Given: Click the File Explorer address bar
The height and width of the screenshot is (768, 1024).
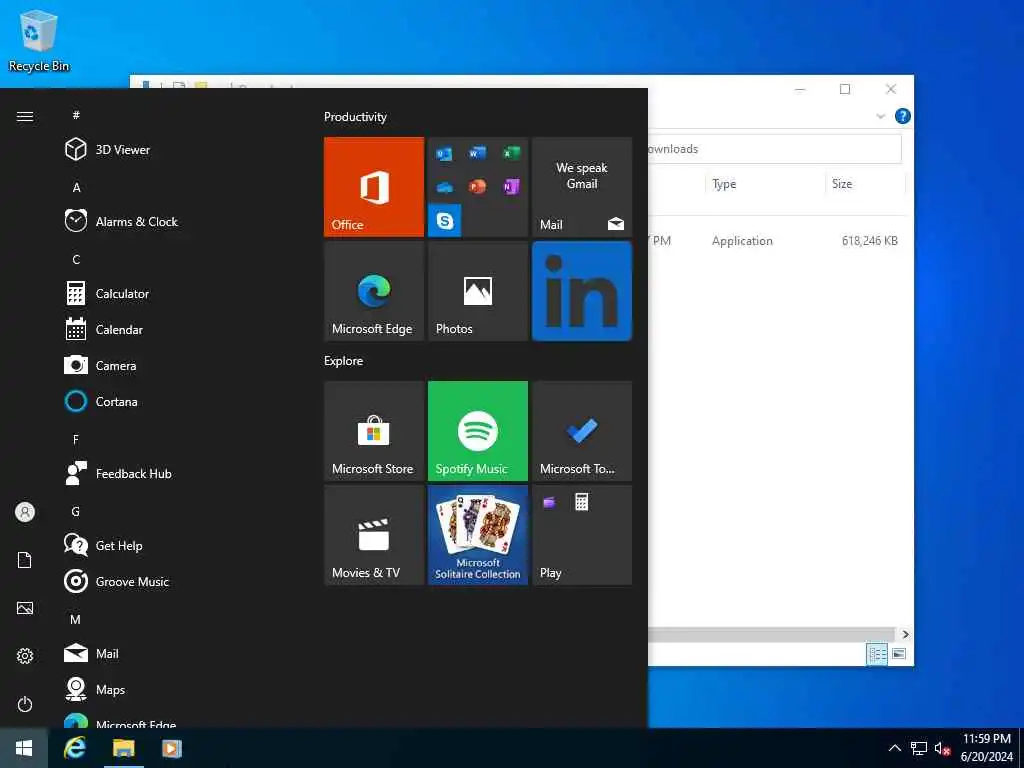Looking at the screenshot, I should pos(775,149).
